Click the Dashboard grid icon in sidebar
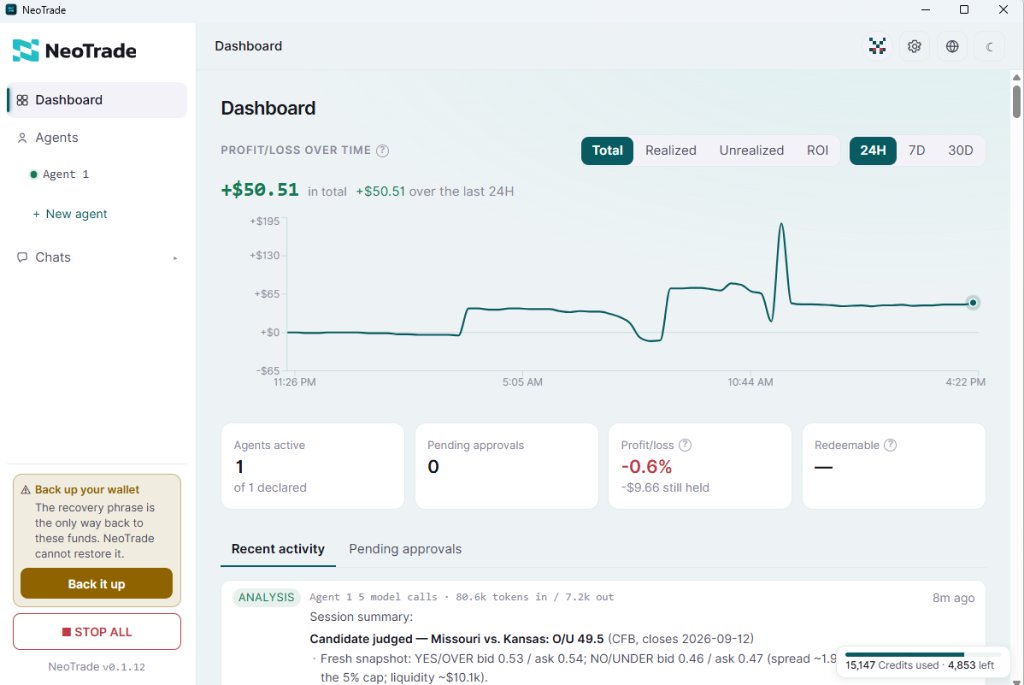The width and height of the screenshot is (1024, 685). point(22,100)
